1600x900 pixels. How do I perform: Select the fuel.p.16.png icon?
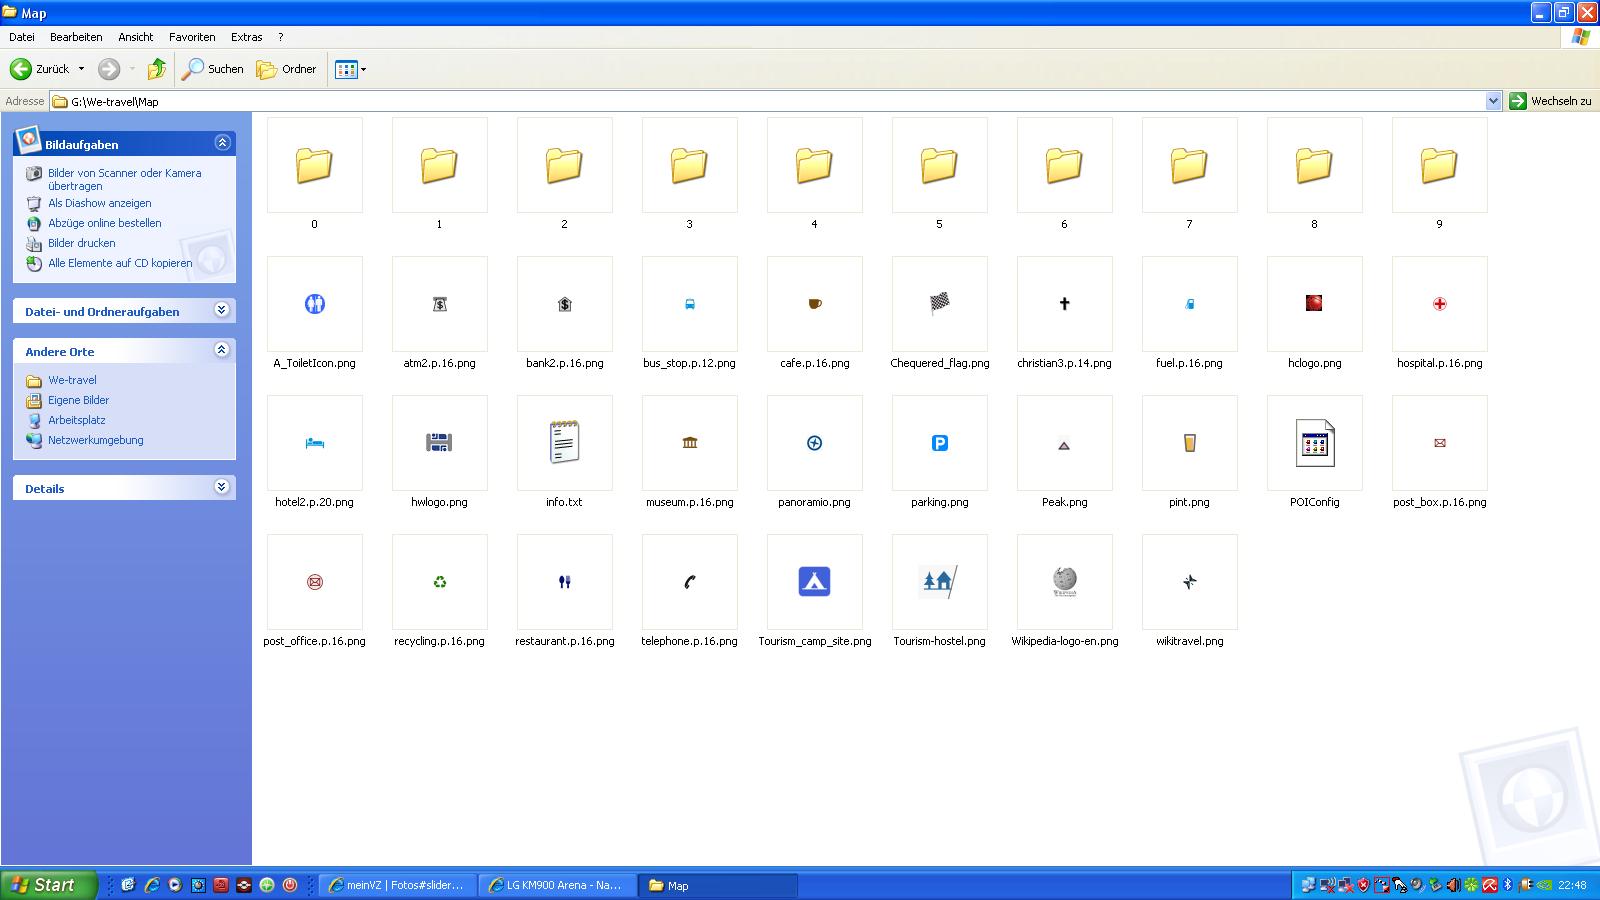point(1190,304)
